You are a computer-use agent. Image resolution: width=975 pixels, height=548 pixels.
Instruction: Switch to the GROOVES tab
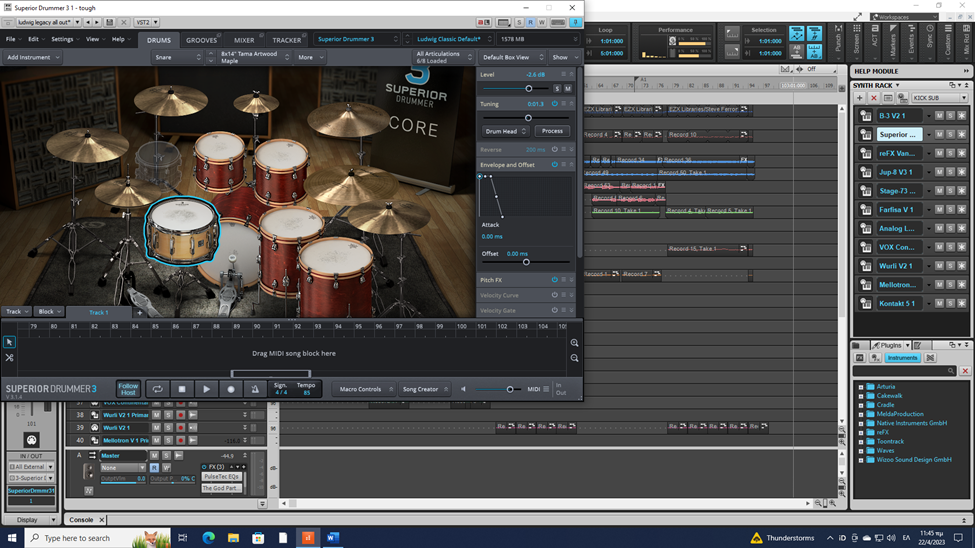[x=201, y=40]
